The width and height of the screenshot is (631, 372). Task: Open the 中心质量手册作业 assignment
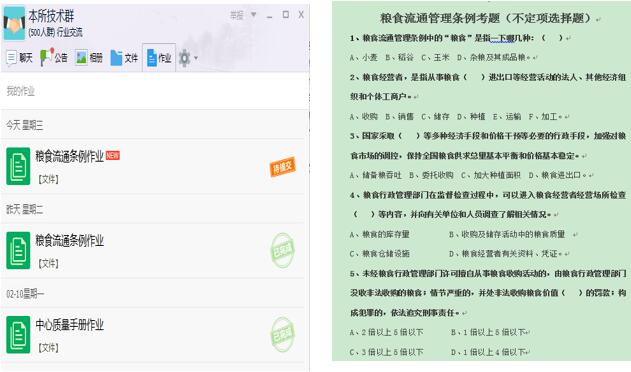(x=70, y=324)
